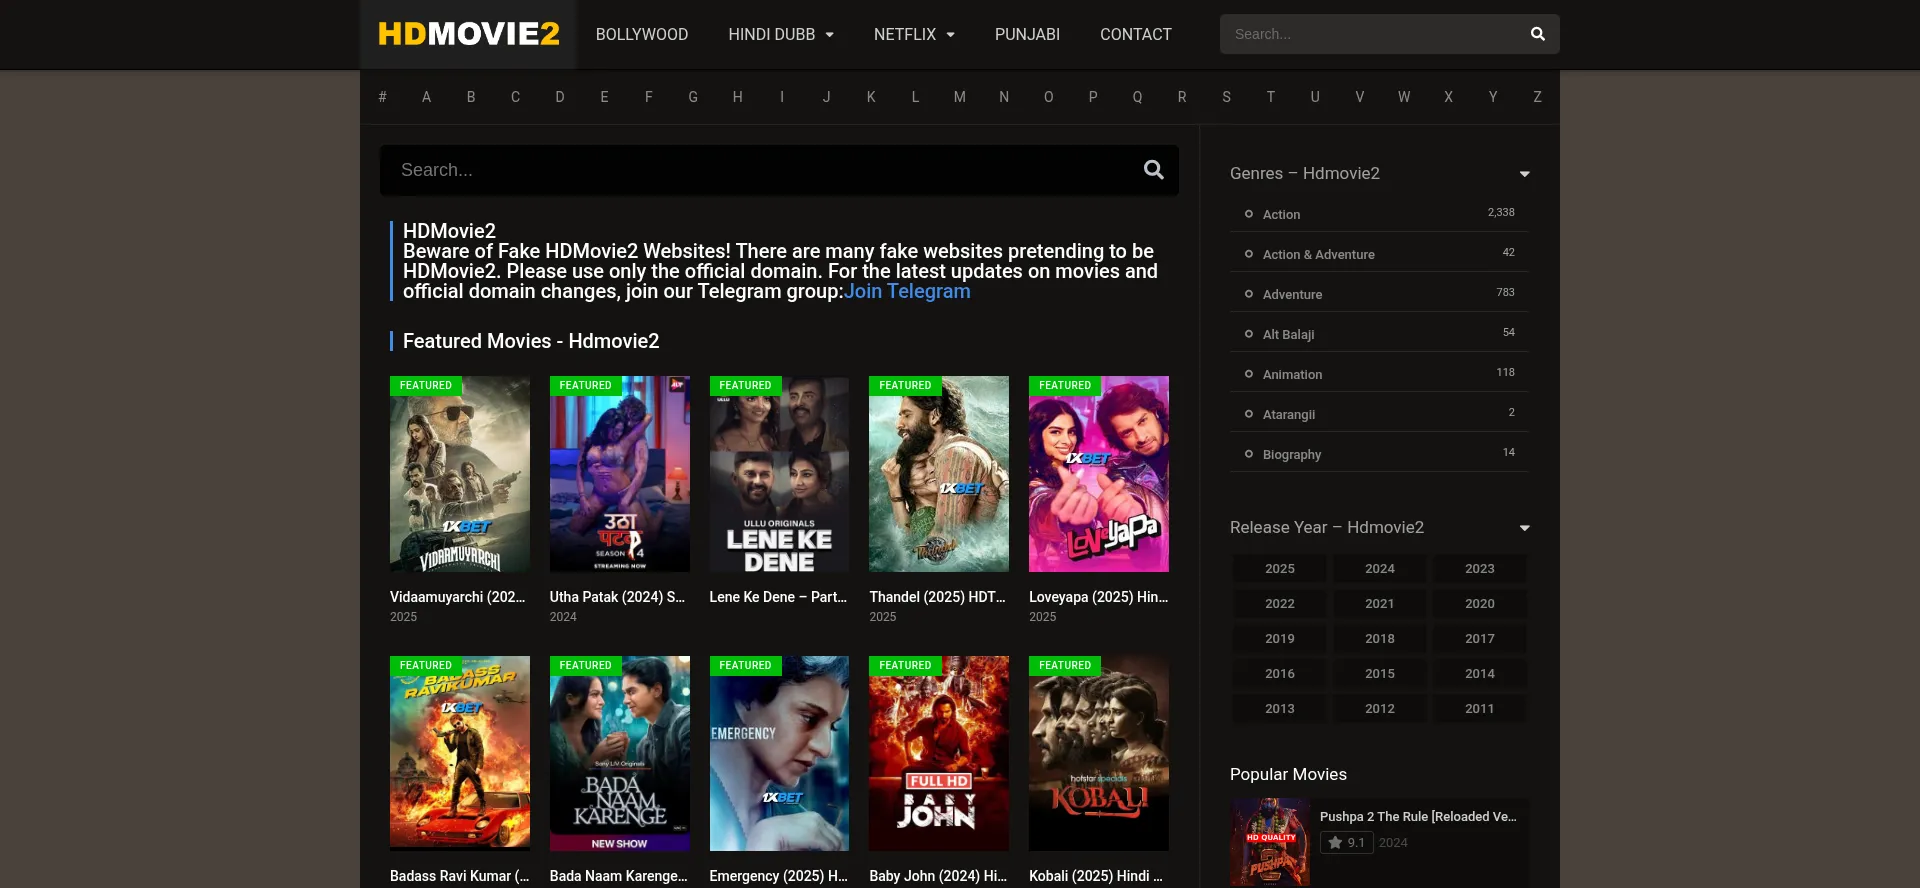Filter by release year 2020
The height and width of the screenshot is (888, 1920).
[x=1480, y=603]
